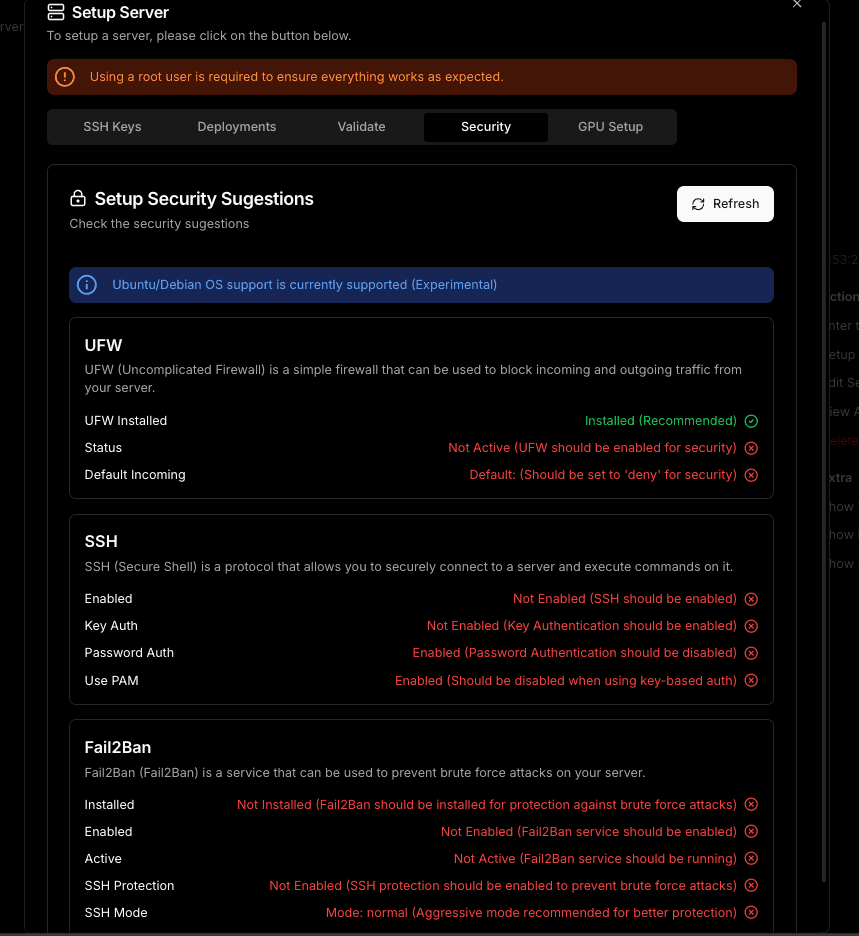Viewport: 859px width, 936px height.
Task: Open the Deployments tab
Action: tap(237, 127)
